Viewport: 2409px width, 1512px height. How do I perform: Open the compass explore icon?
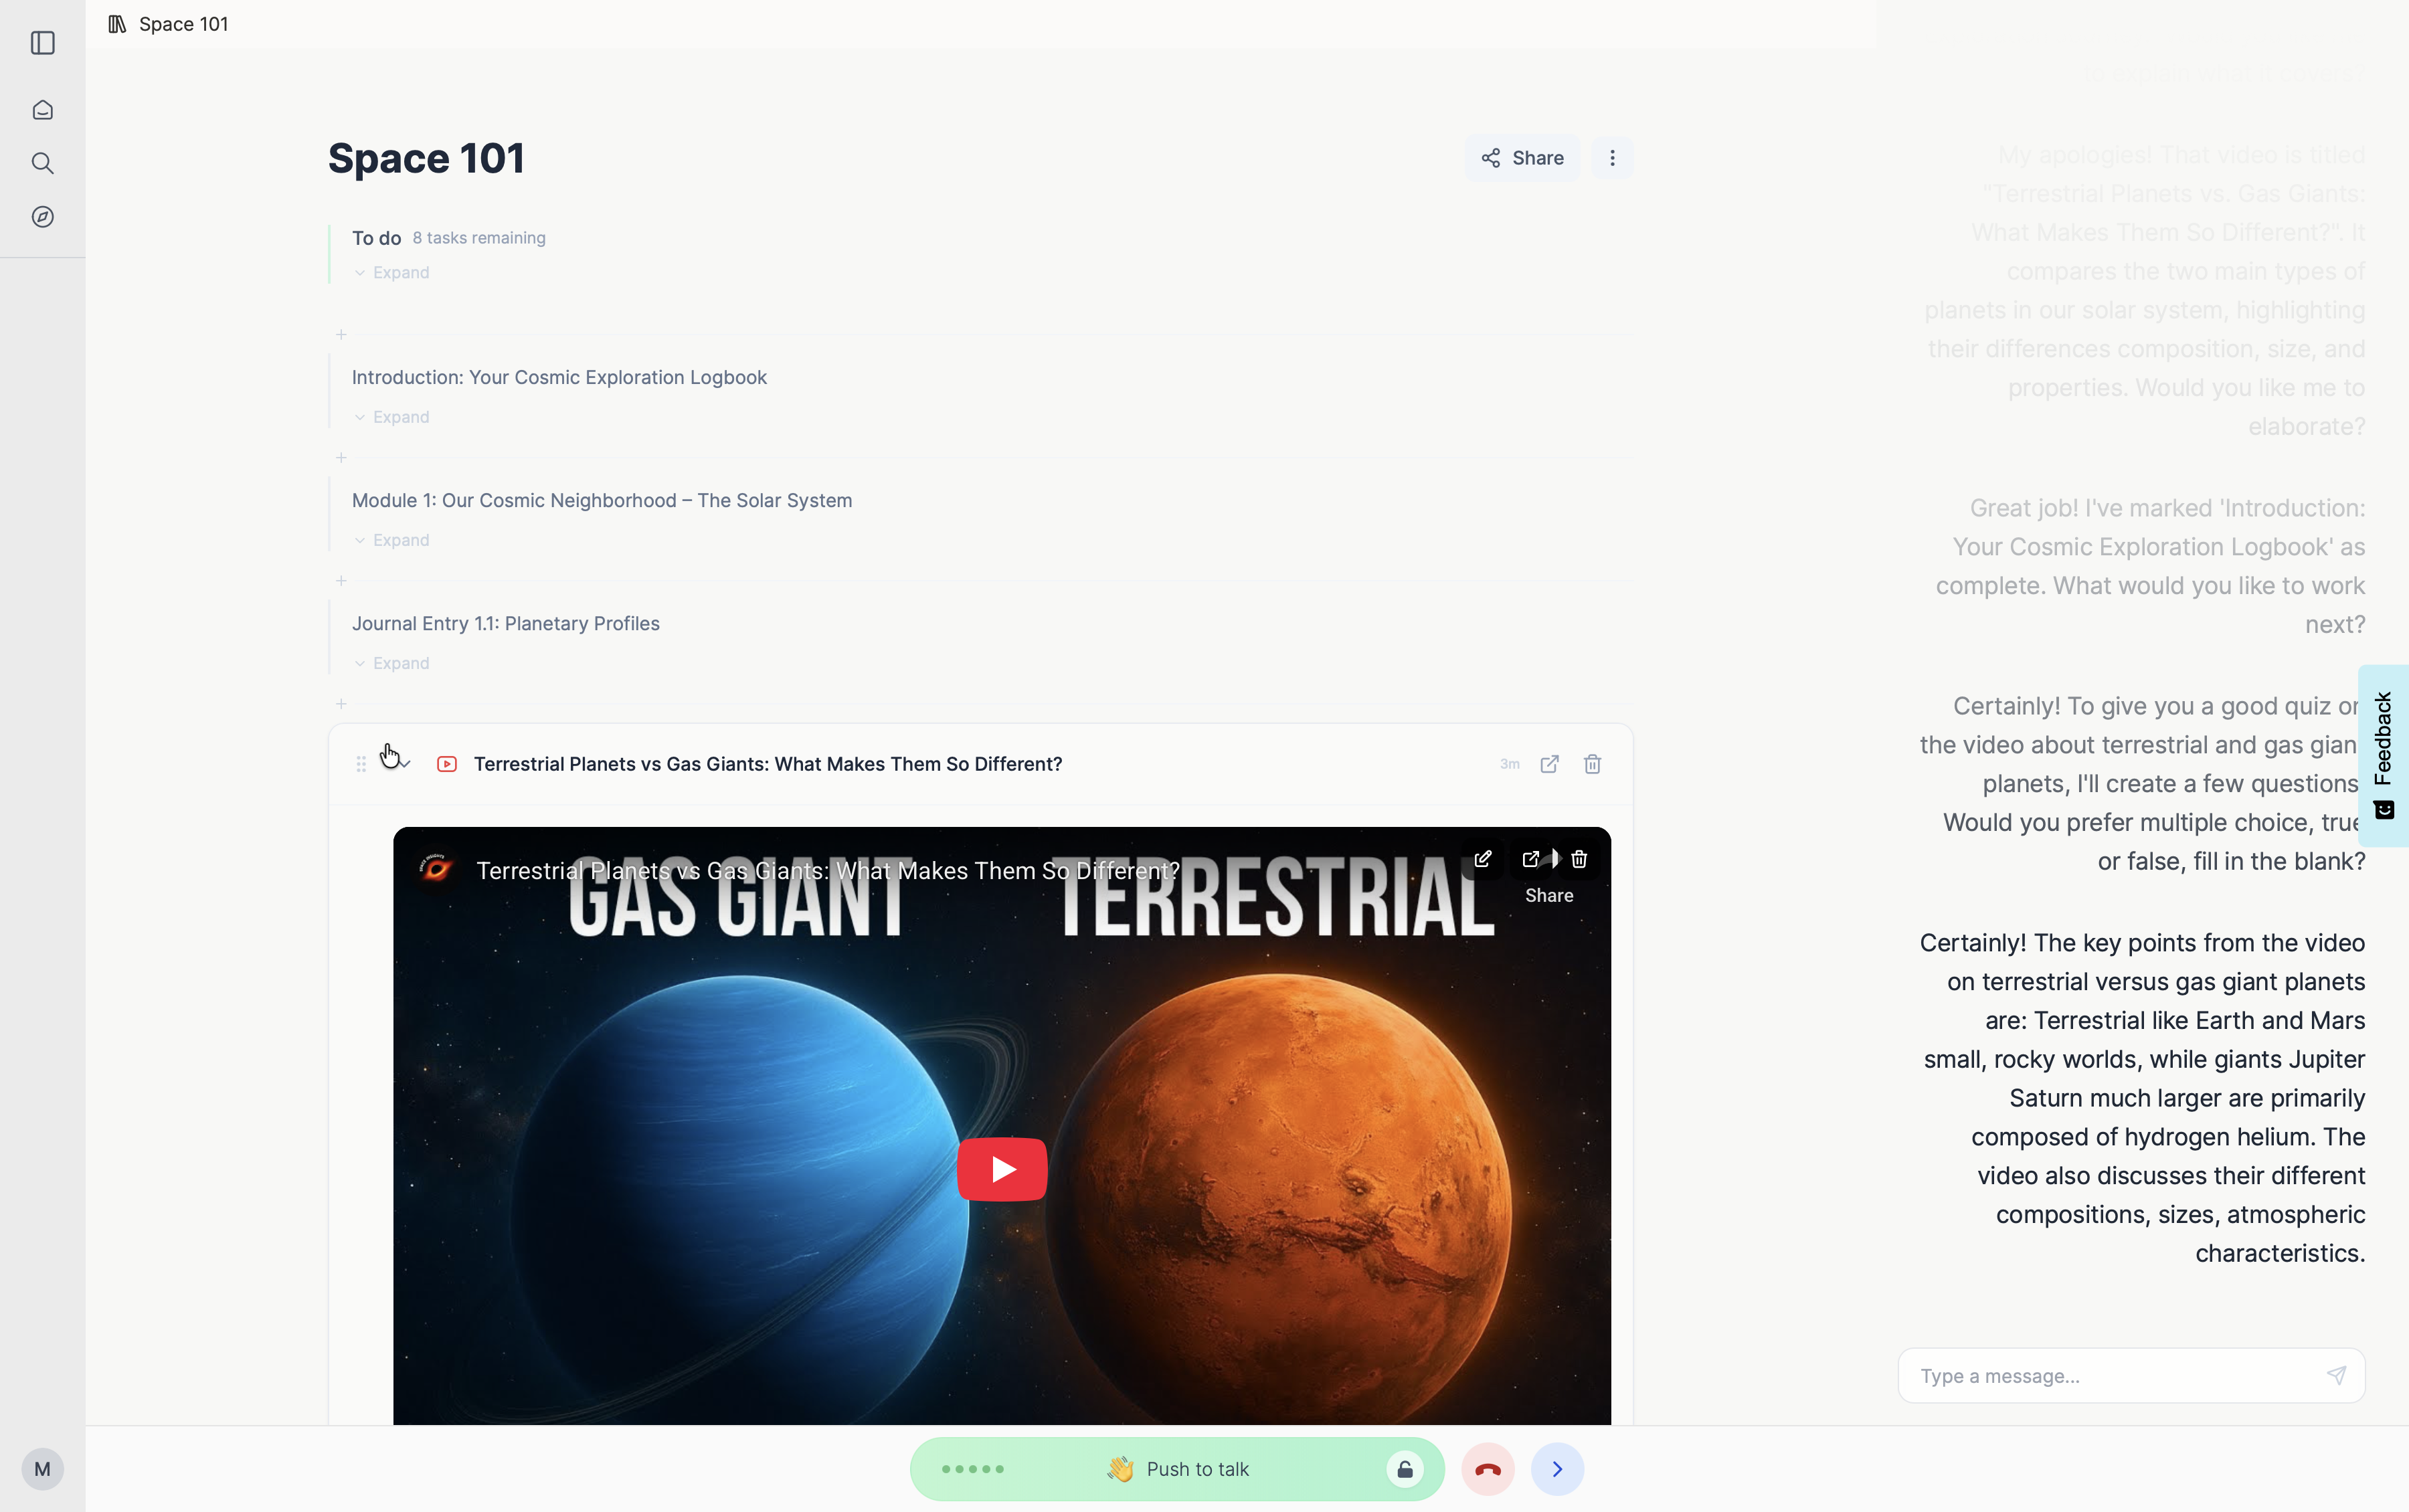click(x=42, y=217)
